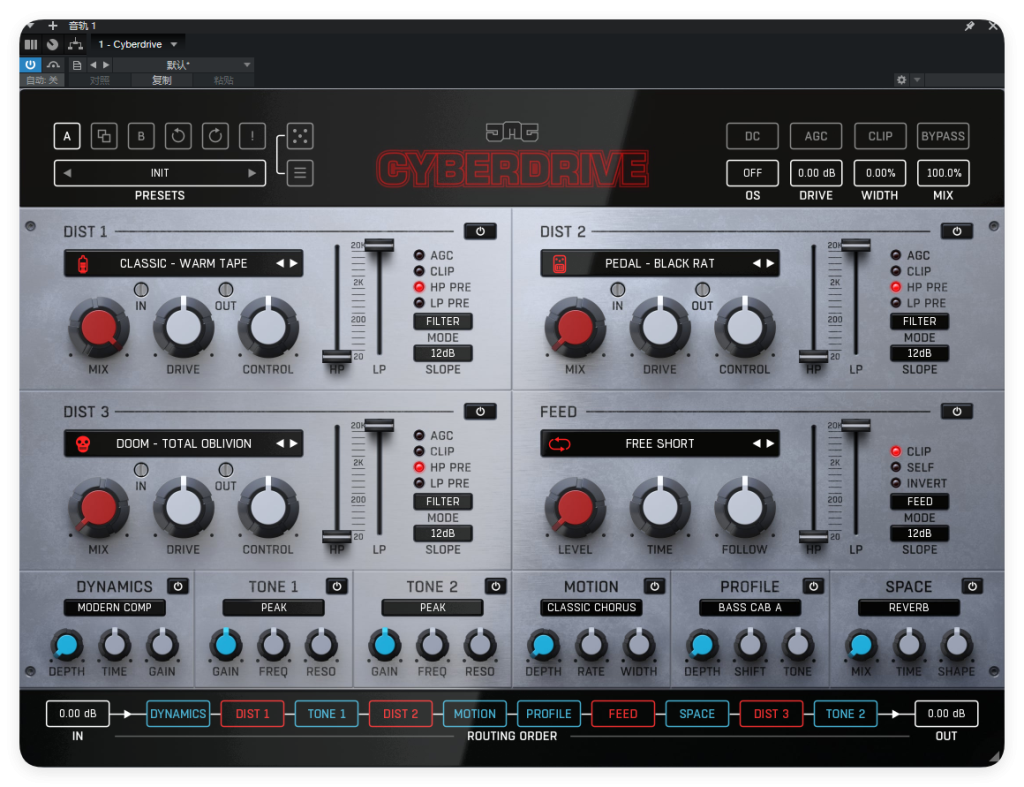
Task: Open the Cyberdrive plugin selector dropdown
Action: click(x=138, y=44)
